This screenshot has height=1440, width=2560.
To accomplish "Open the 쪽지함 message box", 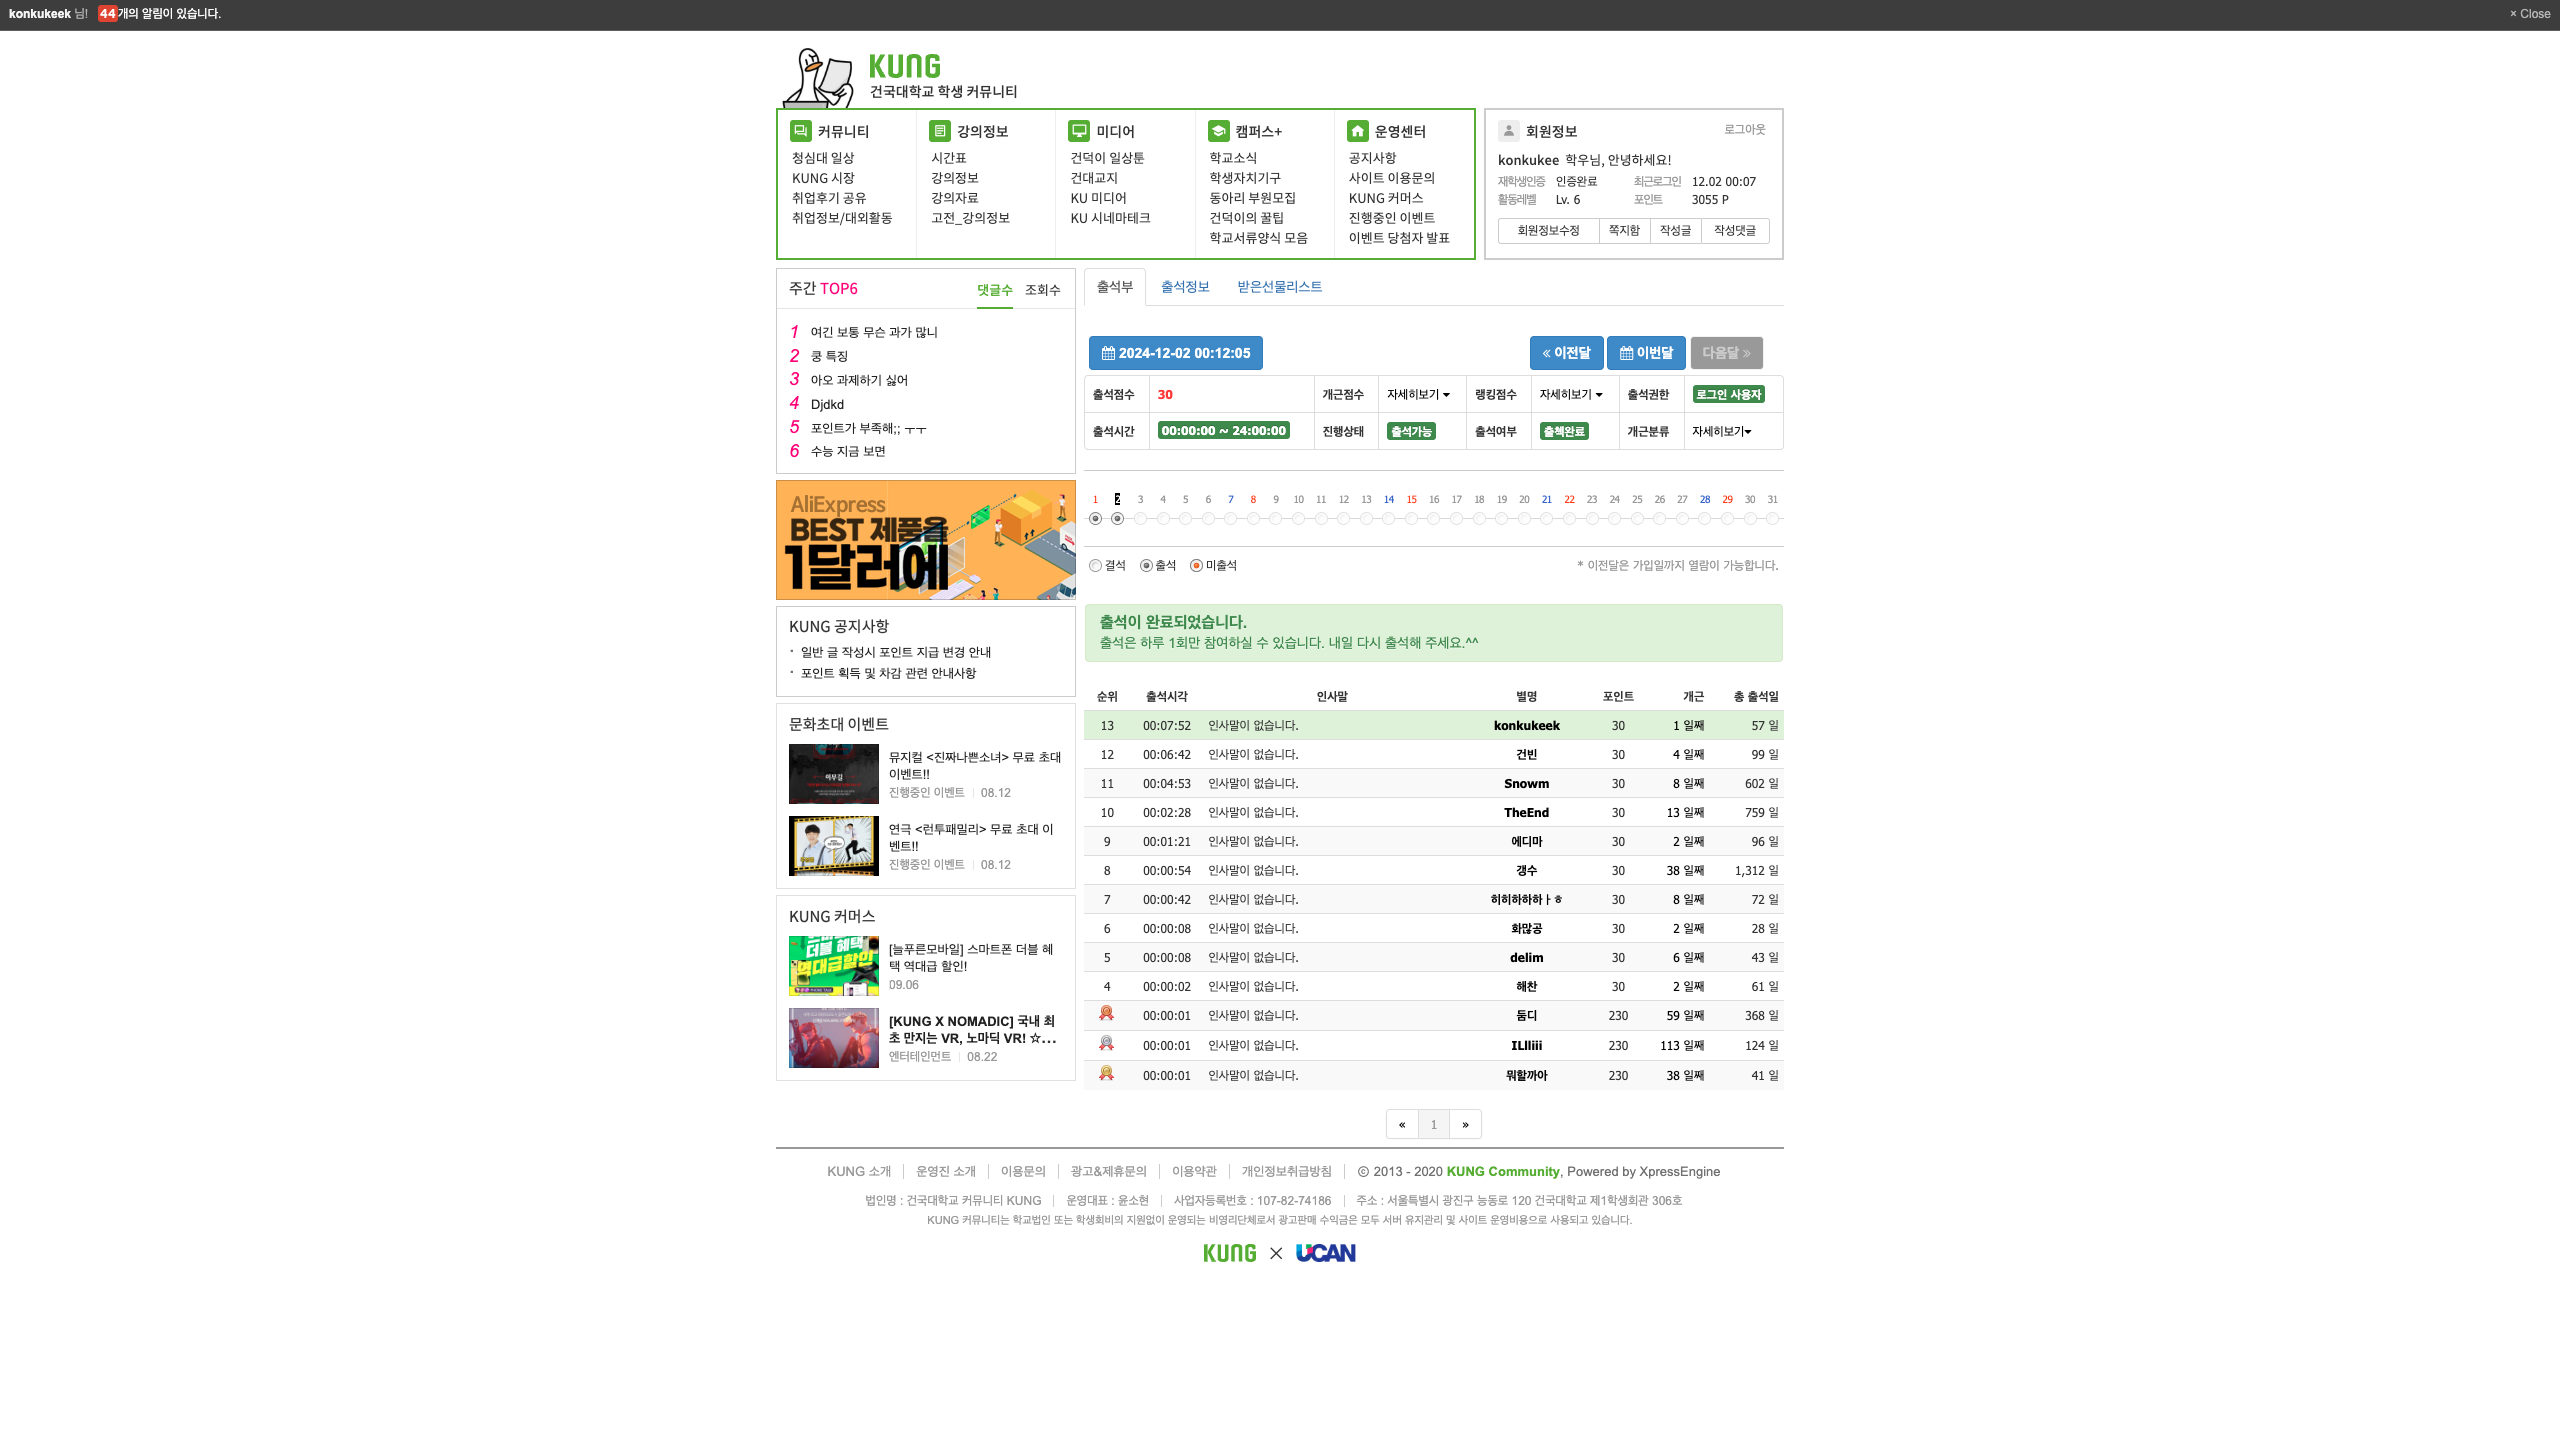I will tap(1624, 231).
